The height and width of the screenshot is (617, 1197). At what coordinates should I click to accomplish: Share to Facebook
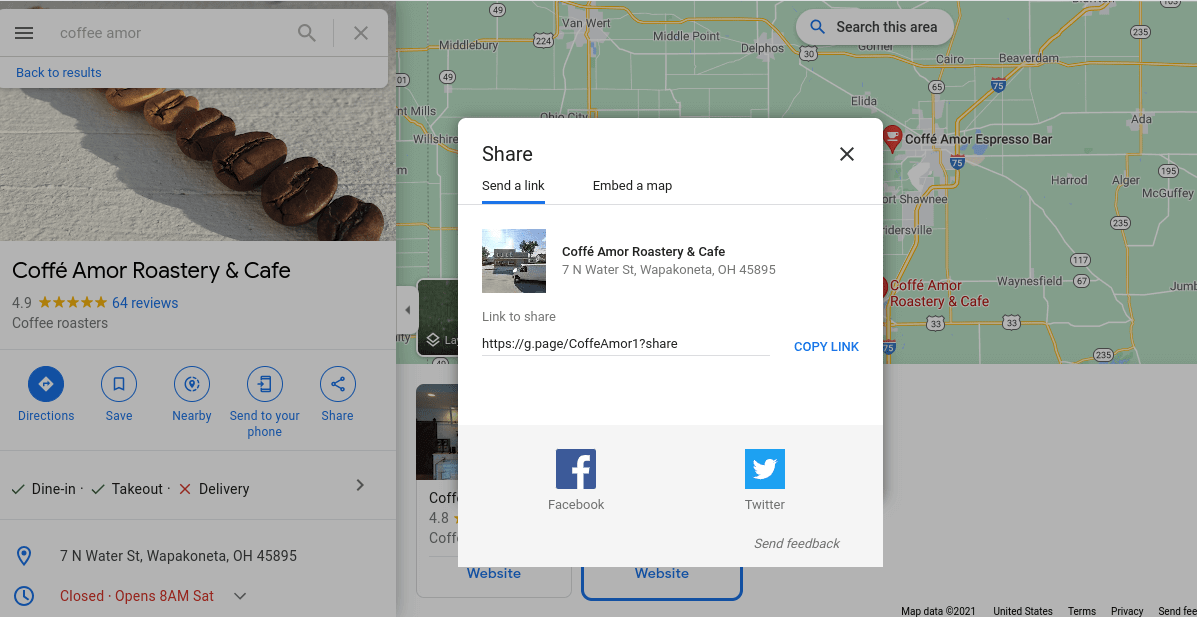click(x=576, y=469)
